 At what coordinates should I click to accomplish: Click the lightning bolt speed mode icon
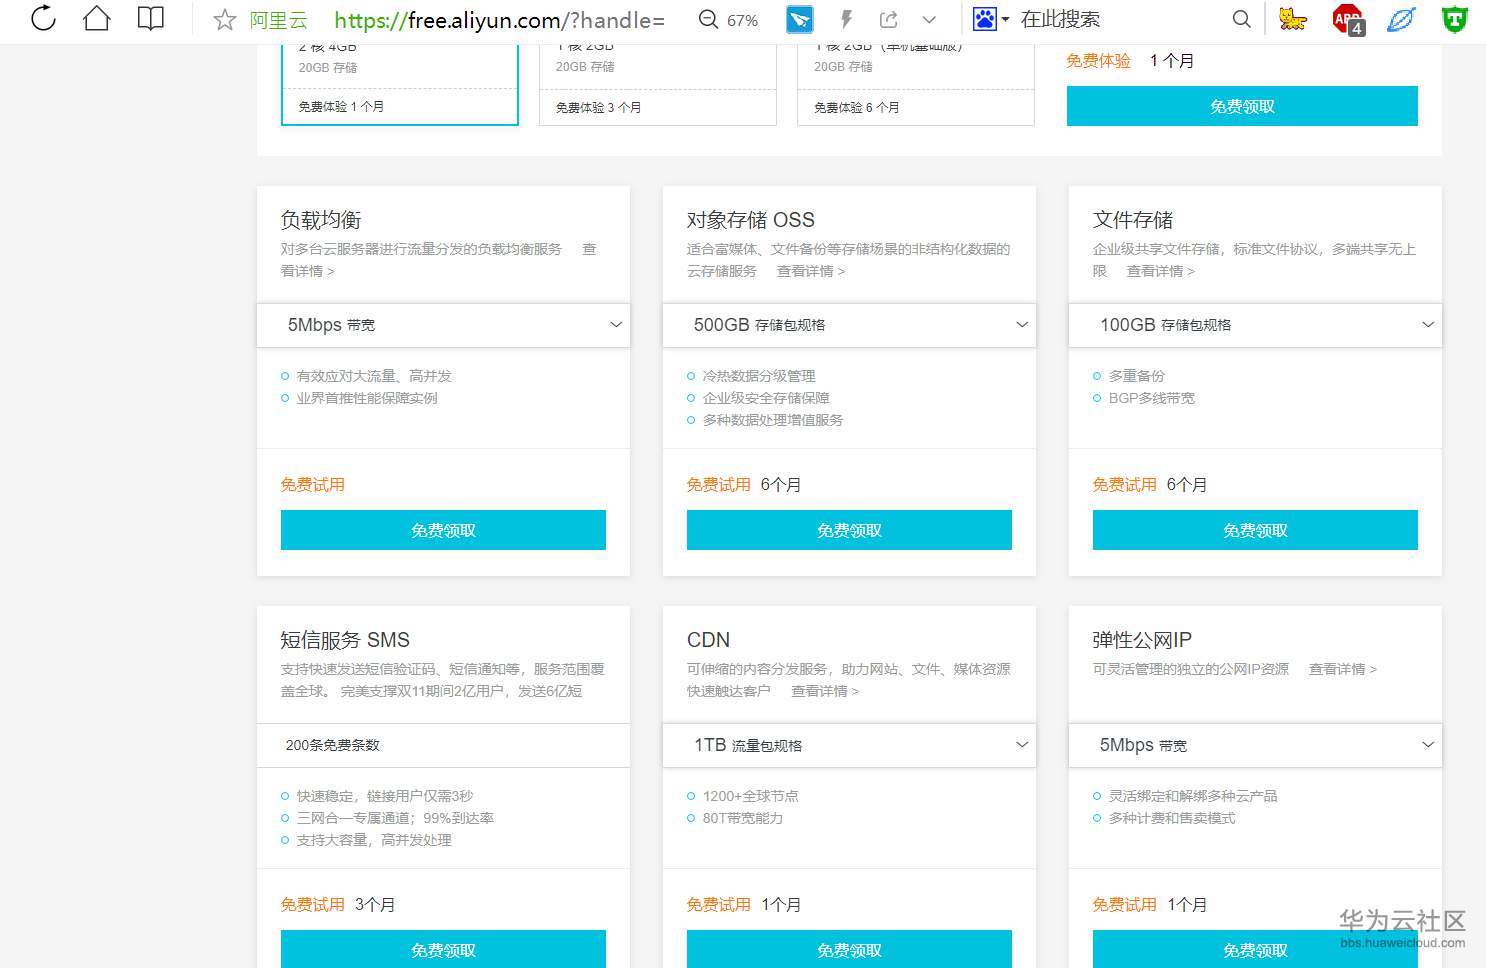tap(846, 19)
